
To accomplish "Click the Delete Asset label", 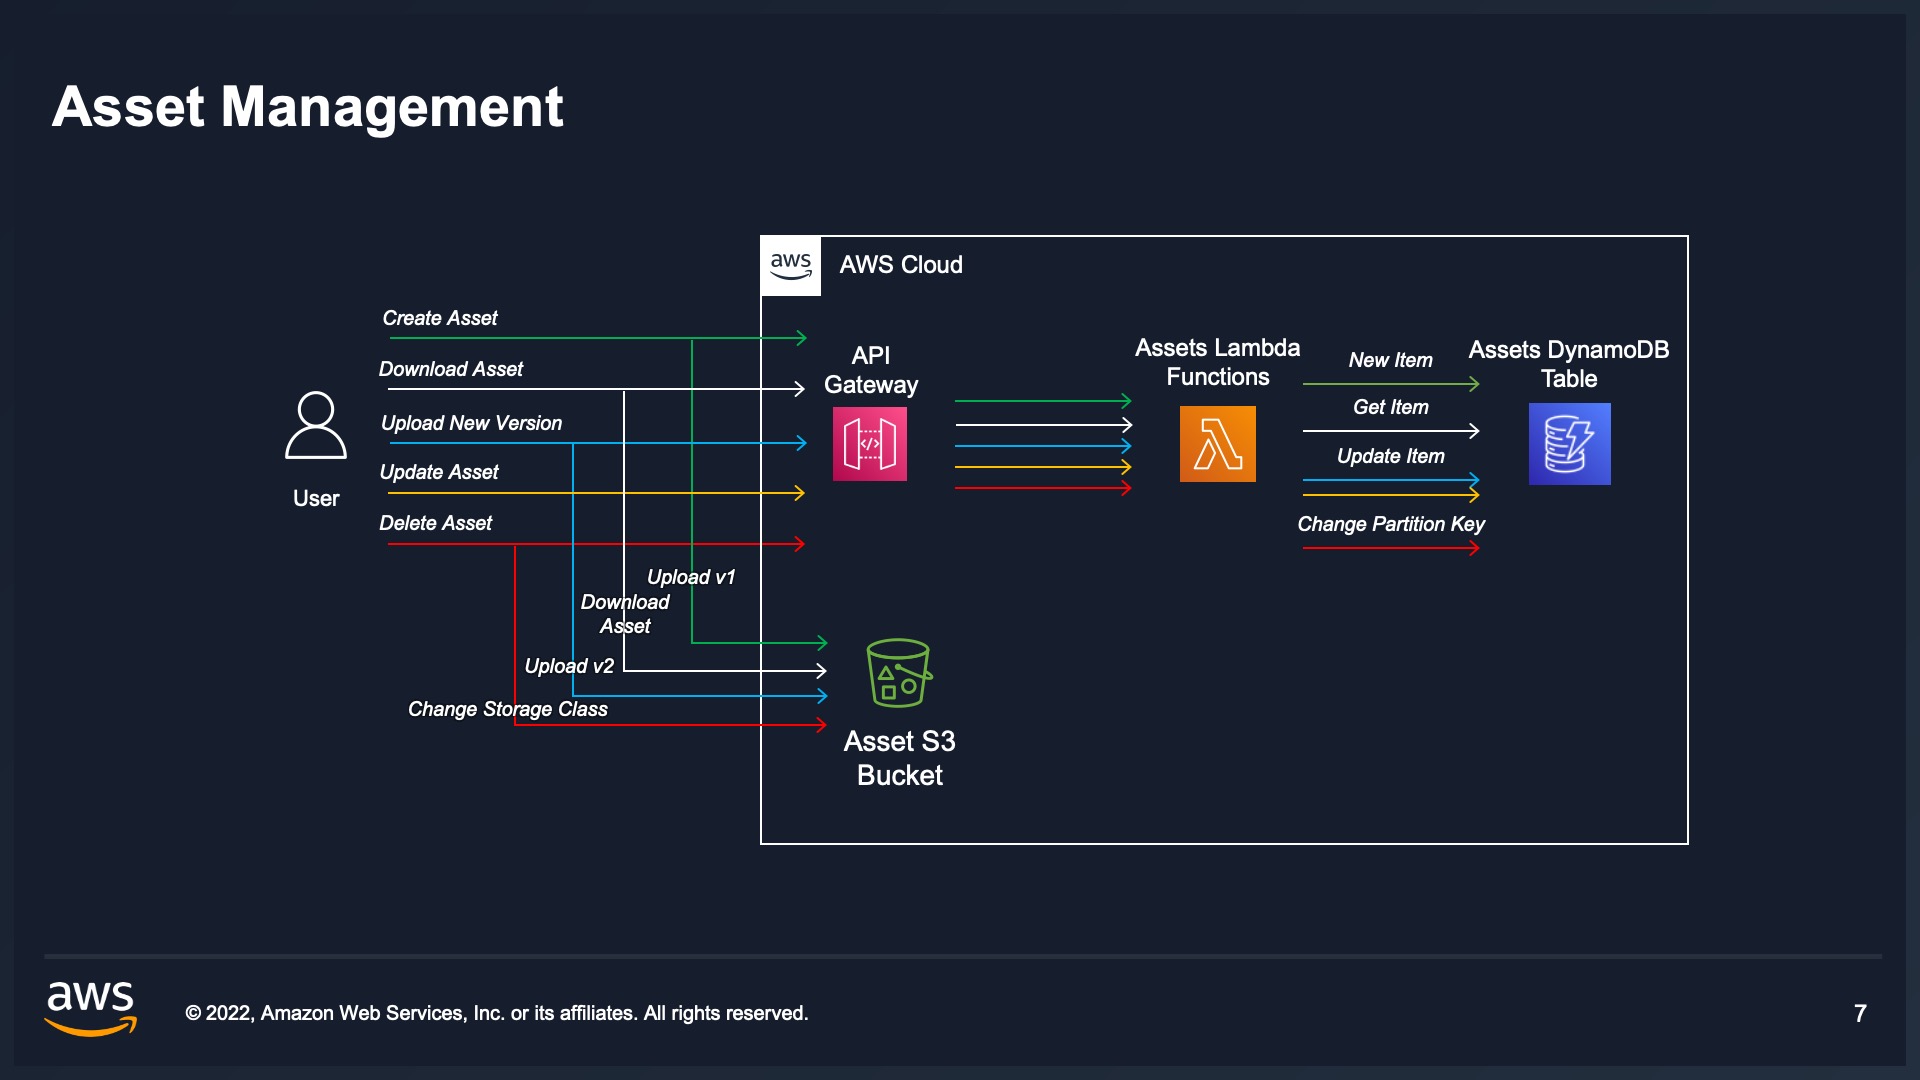I will click(x=436, y=523).
